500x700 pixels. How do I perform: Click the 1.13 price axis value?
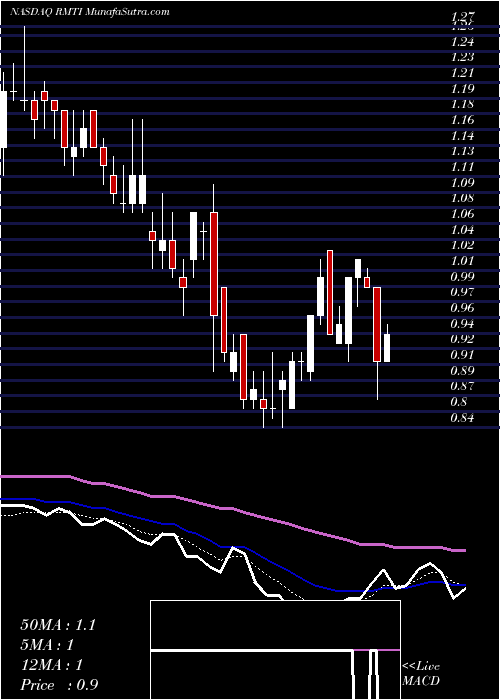tap(463, 151)
